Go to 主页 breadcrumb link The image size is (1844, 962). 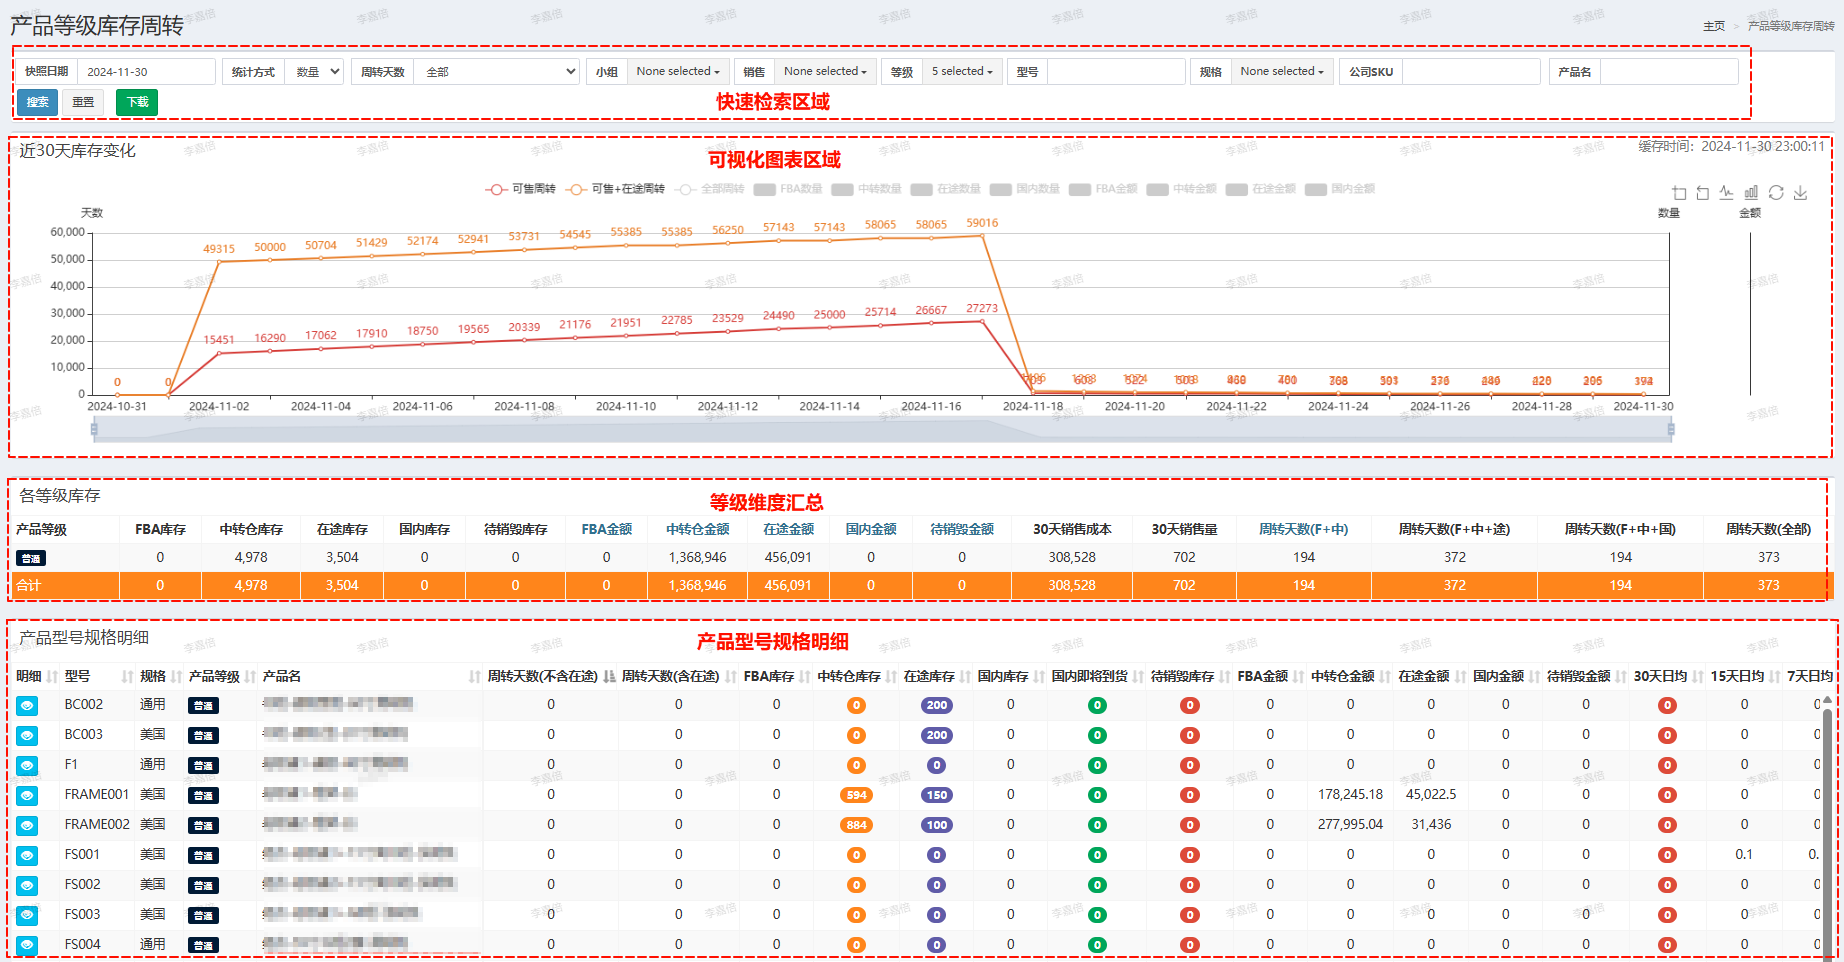1714,26
